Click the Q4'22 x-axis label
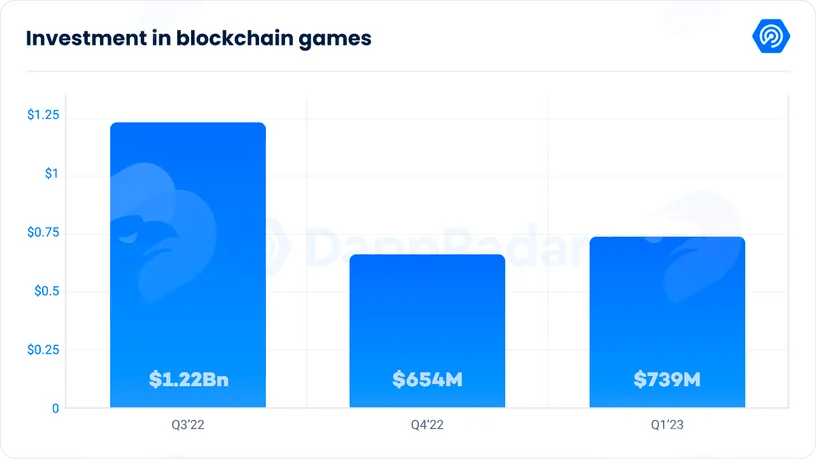The width and height of the screenshot is (816, 459). click(x=427, y=425)
